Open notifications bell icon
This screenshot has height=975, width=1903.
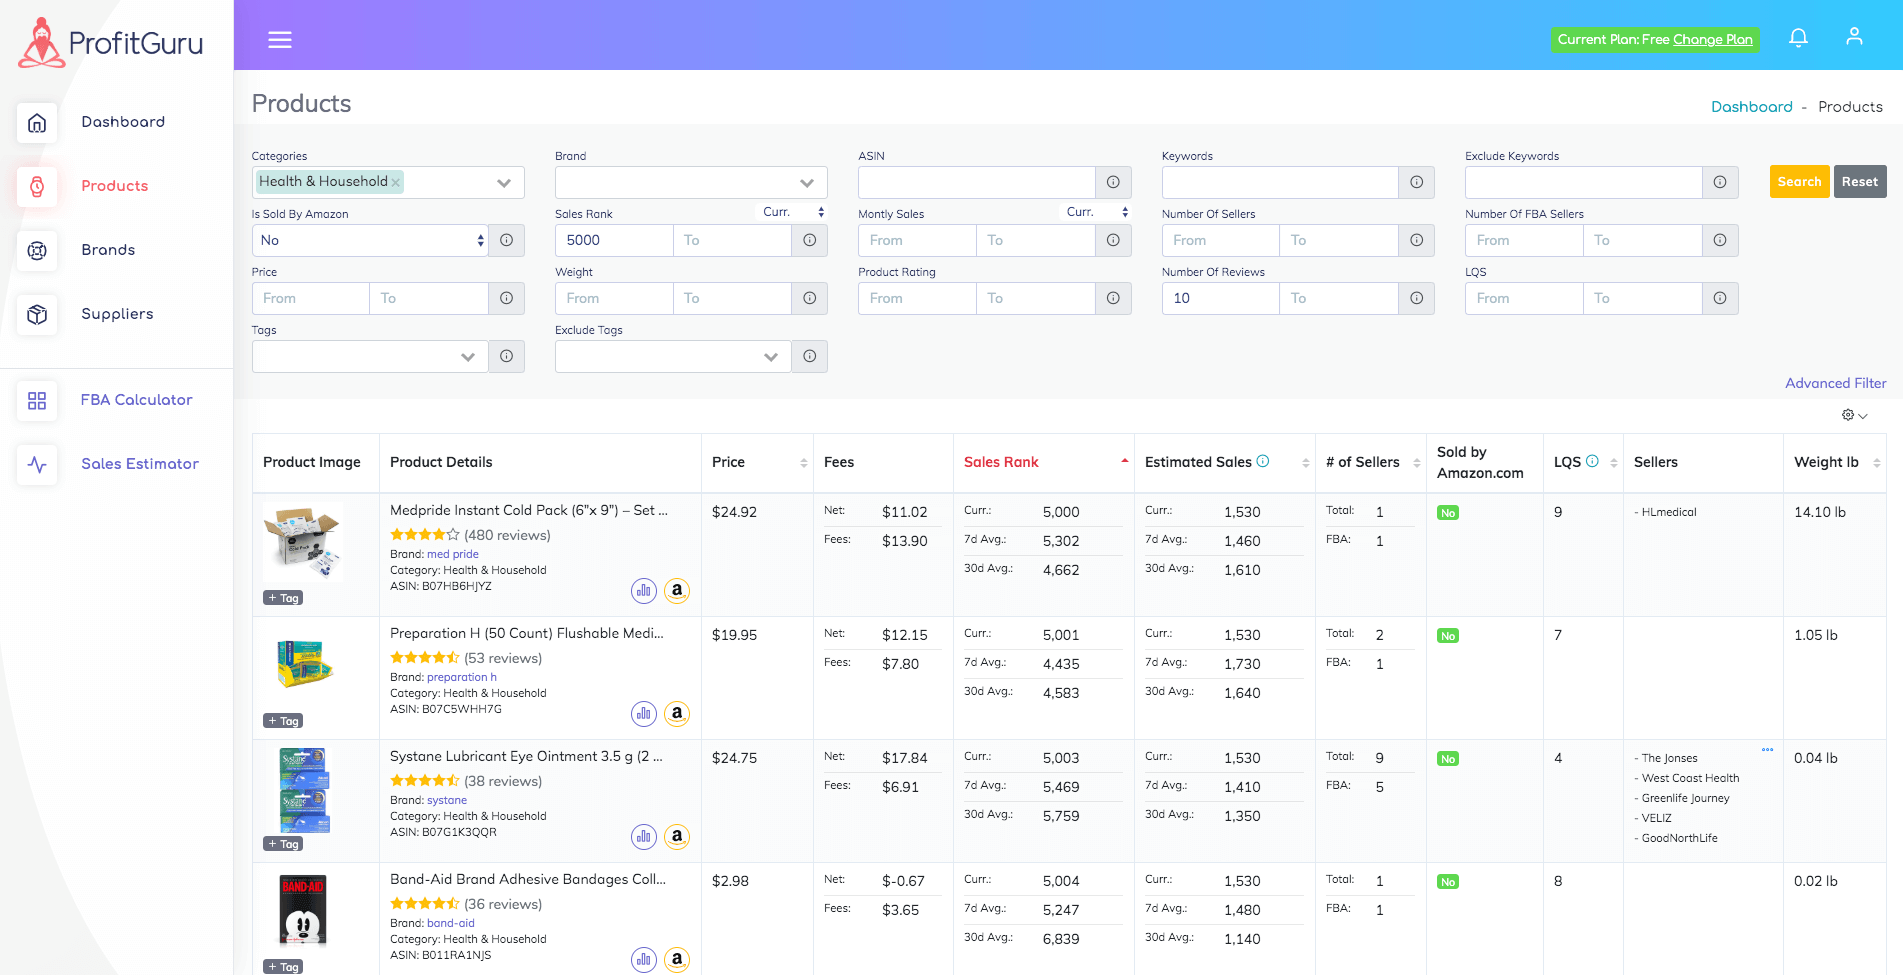[x=1798, y=38]
